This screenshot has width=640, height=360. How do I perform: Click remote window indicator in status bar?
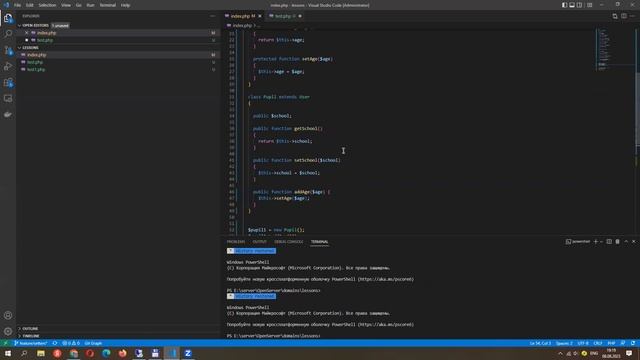coord(6,343)
